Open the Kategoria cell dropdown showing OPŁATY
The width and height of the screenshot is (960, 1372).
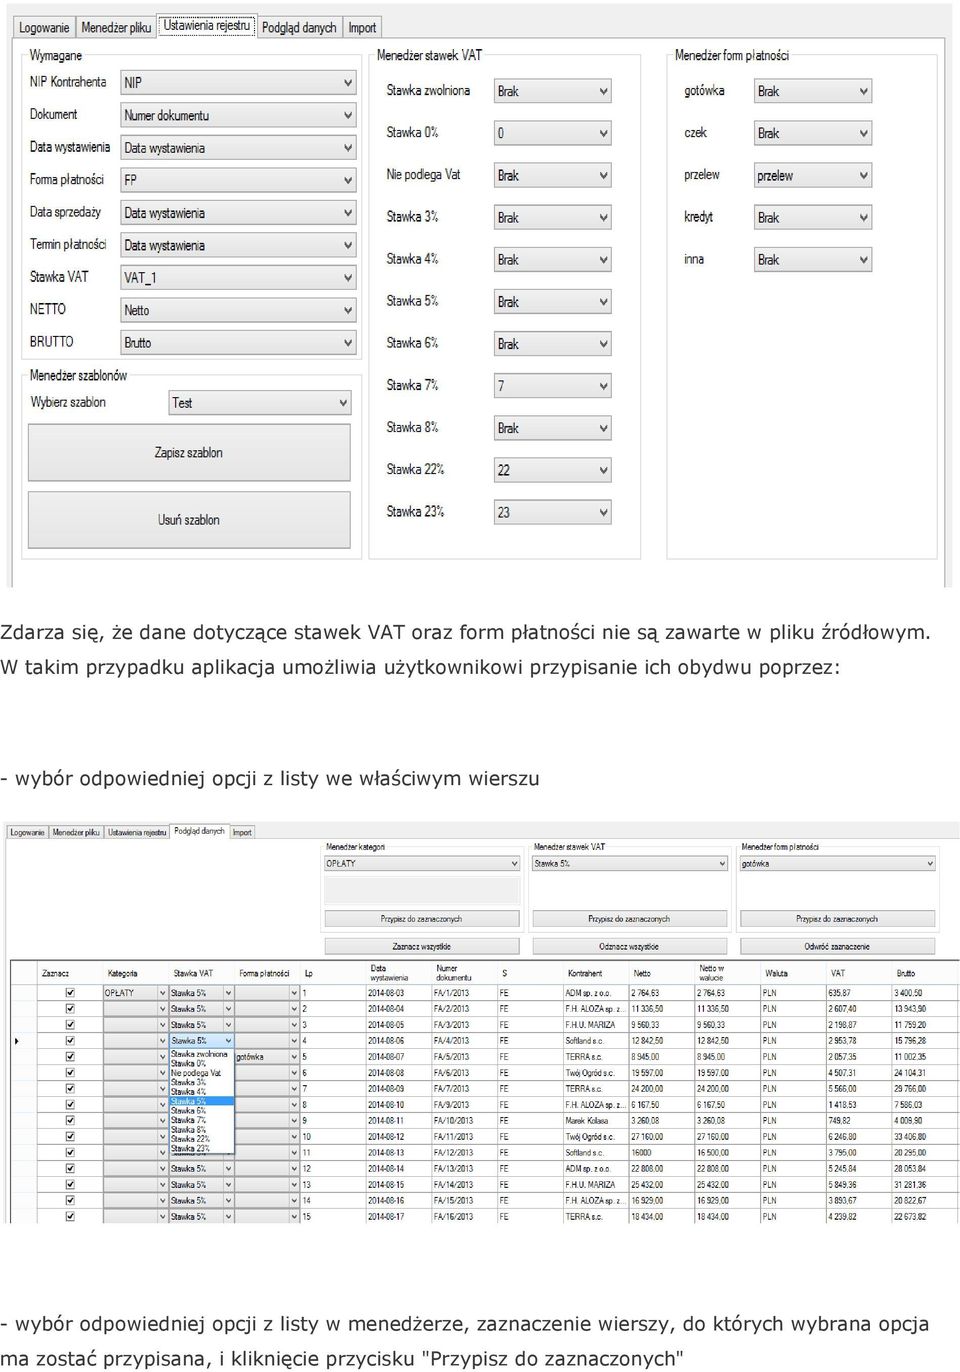coord(135,993)
